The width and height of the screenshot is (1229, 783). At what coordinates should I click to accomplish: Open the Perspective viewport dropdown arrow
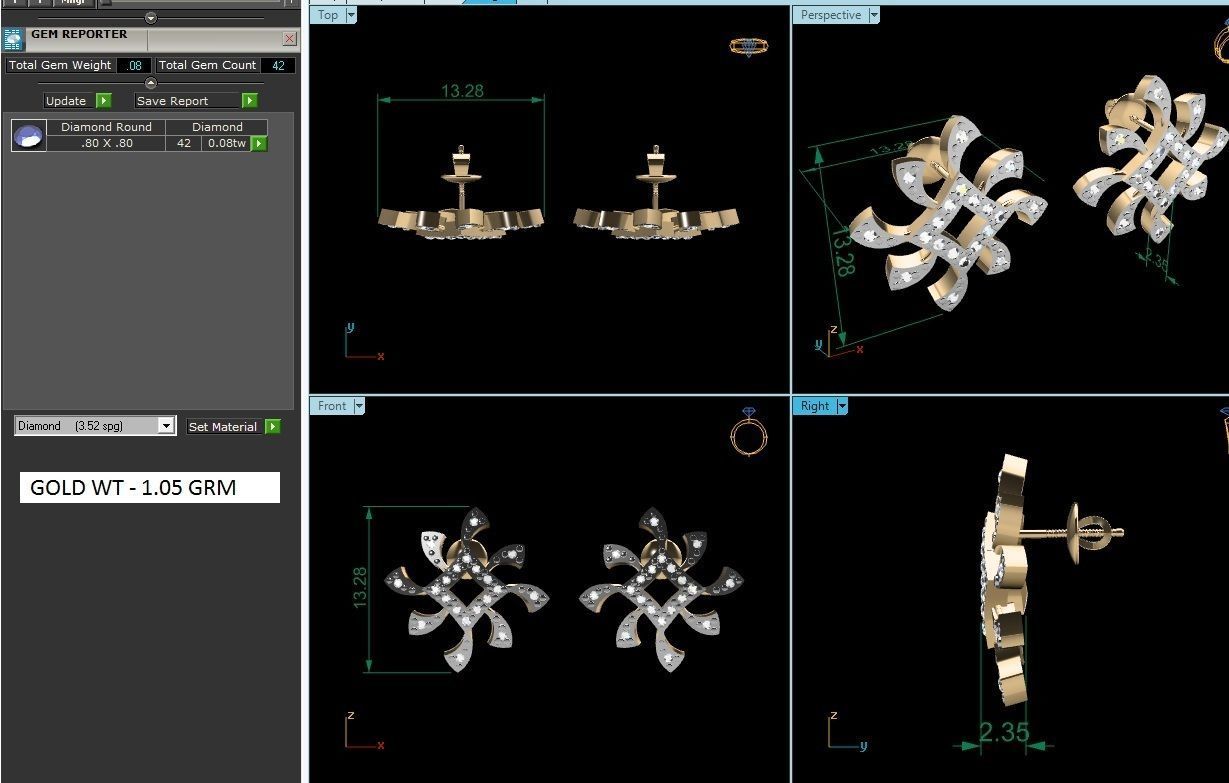pyautogui.click(x=874, y=15)
